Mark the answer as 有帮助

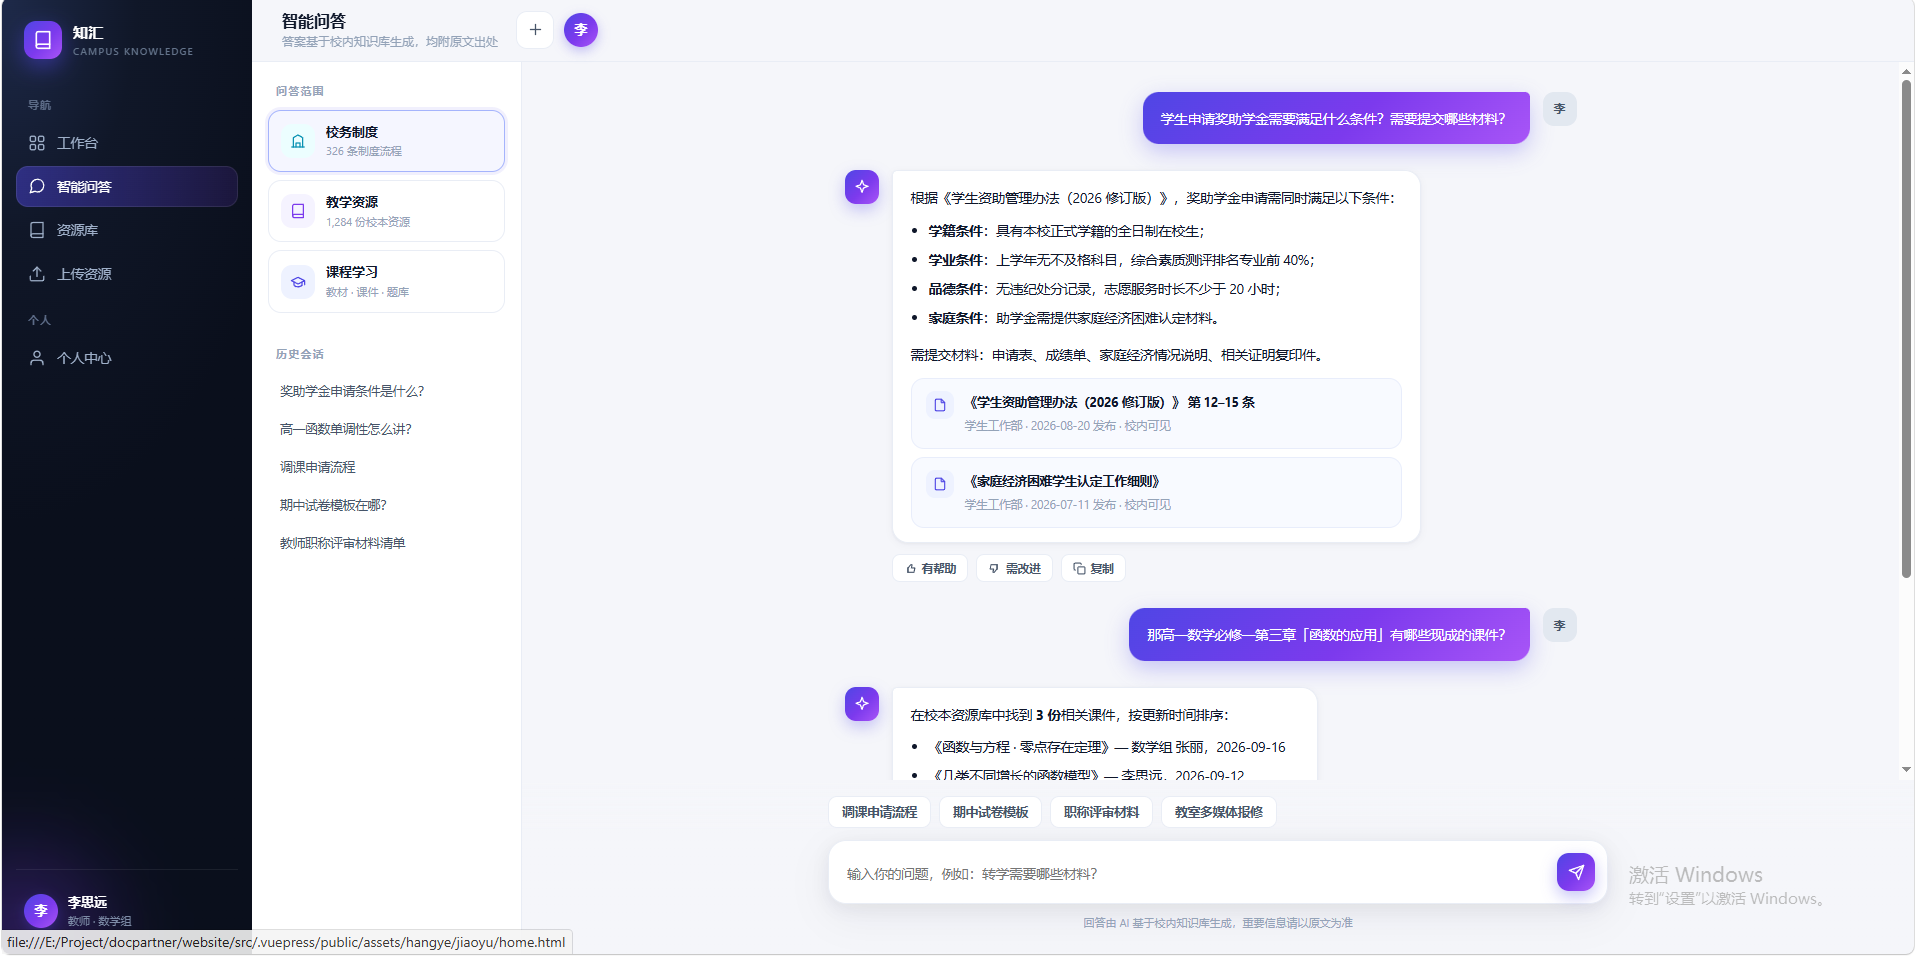tap(930, 568)
